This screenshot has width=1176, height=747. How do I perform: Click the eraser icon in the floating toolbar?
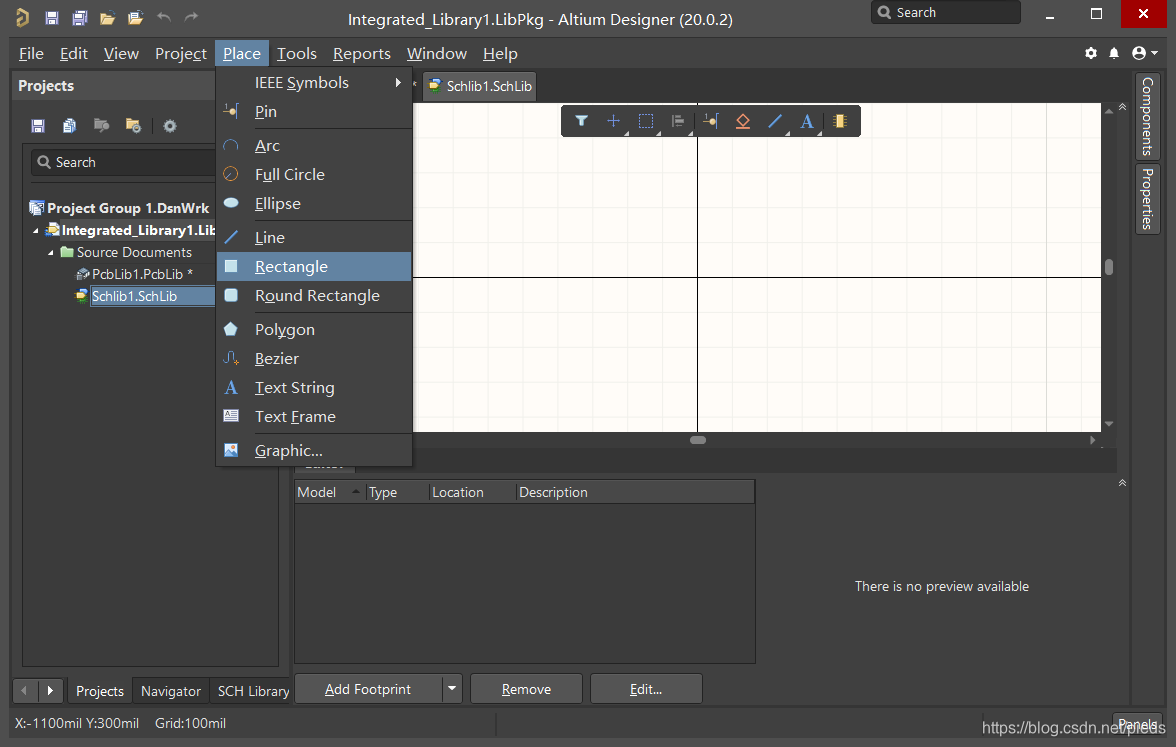(742, 121)
